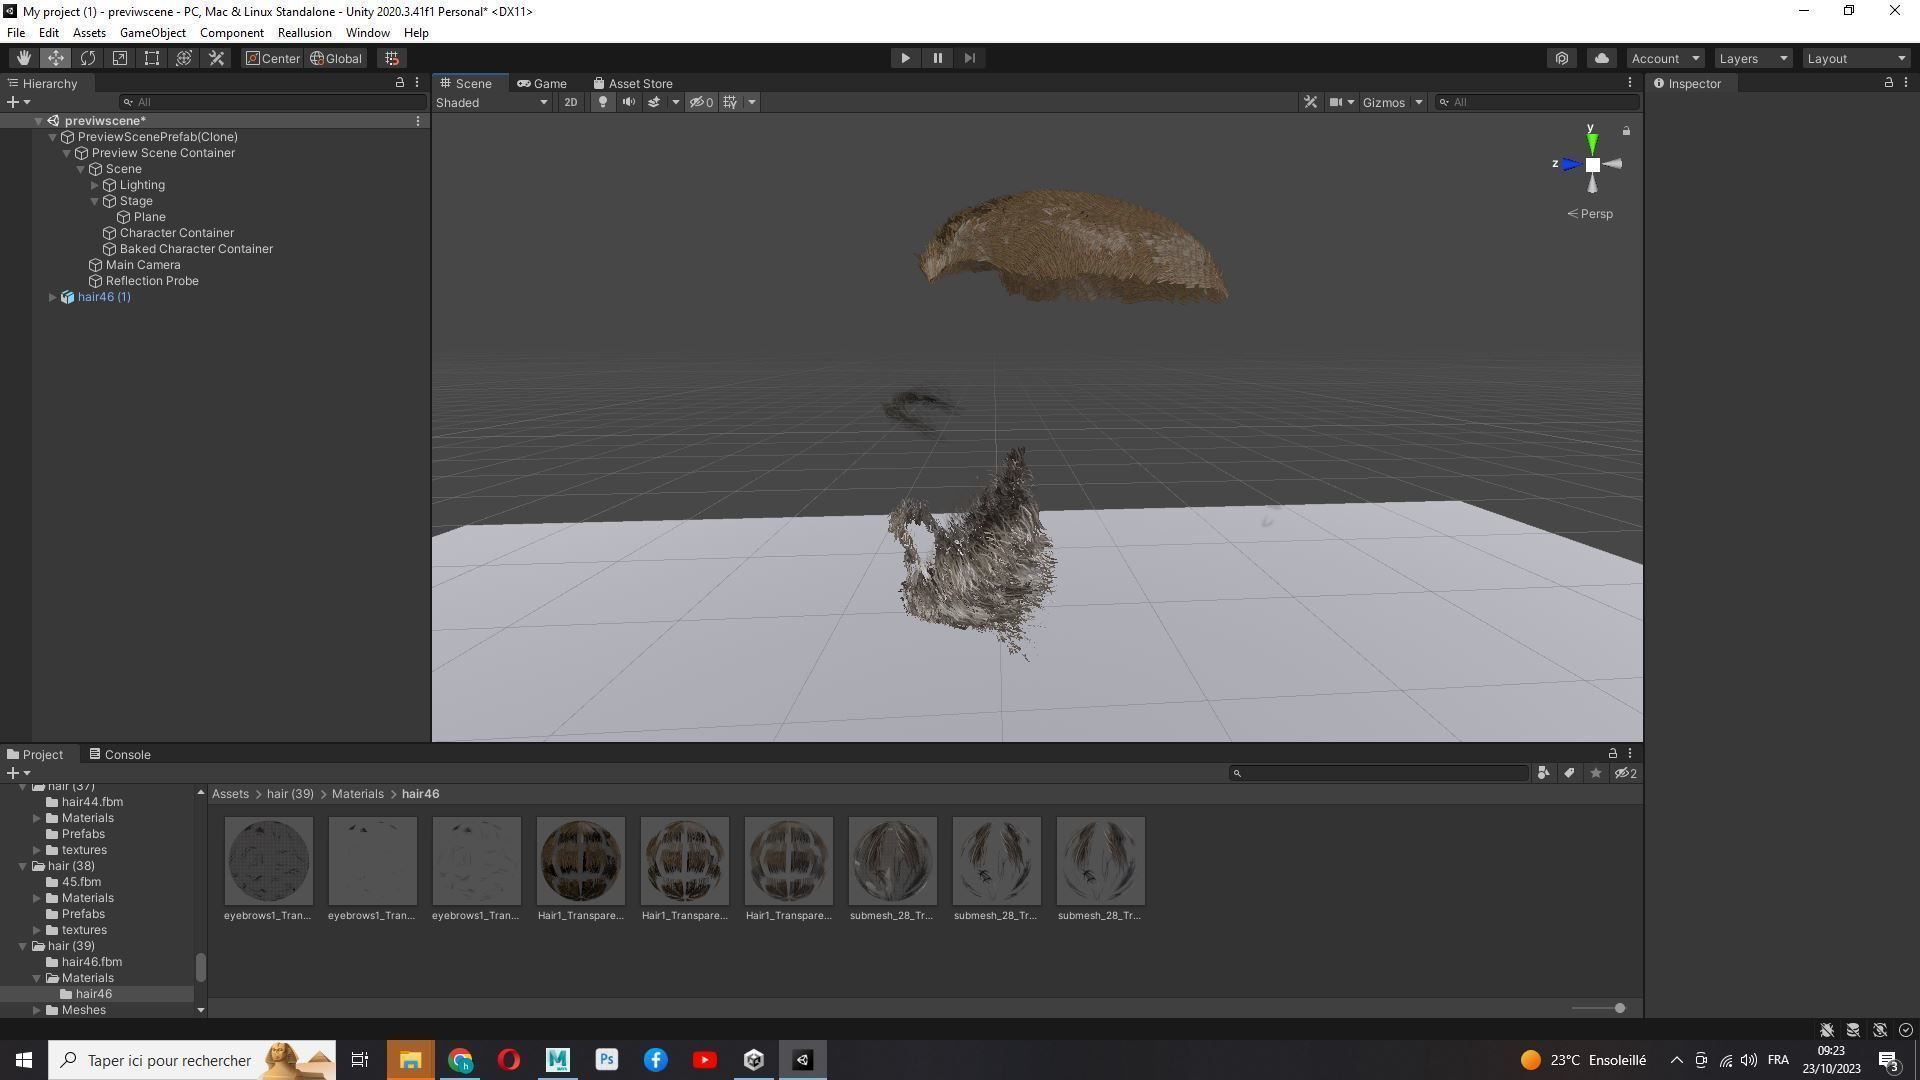Open Photoshop from the Windows taskbar
1920x1080 pixels.
[x=606, y=1060]
